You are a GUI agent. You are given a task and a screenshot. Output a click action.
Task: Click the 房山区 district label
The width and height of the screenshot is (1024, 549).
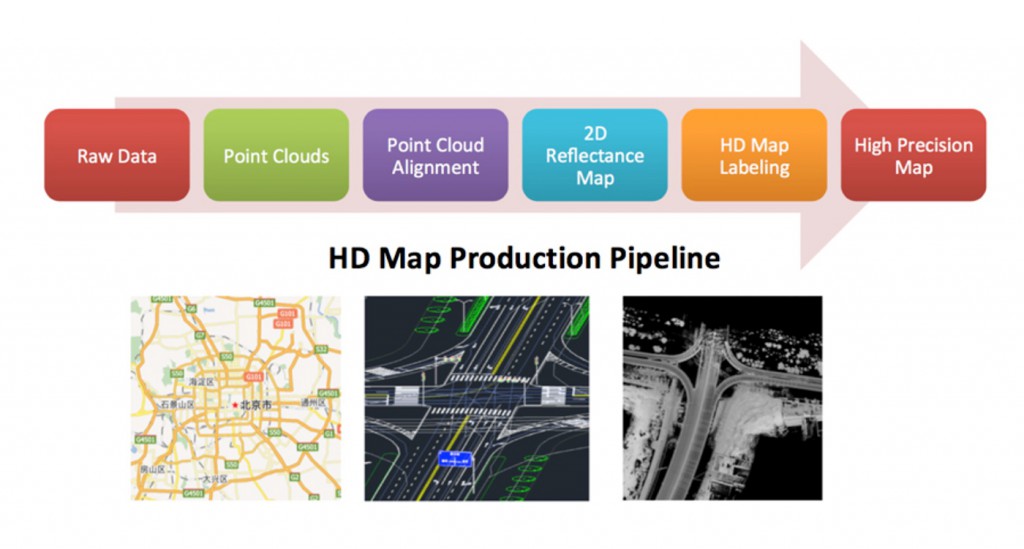(x=151, y=468)
